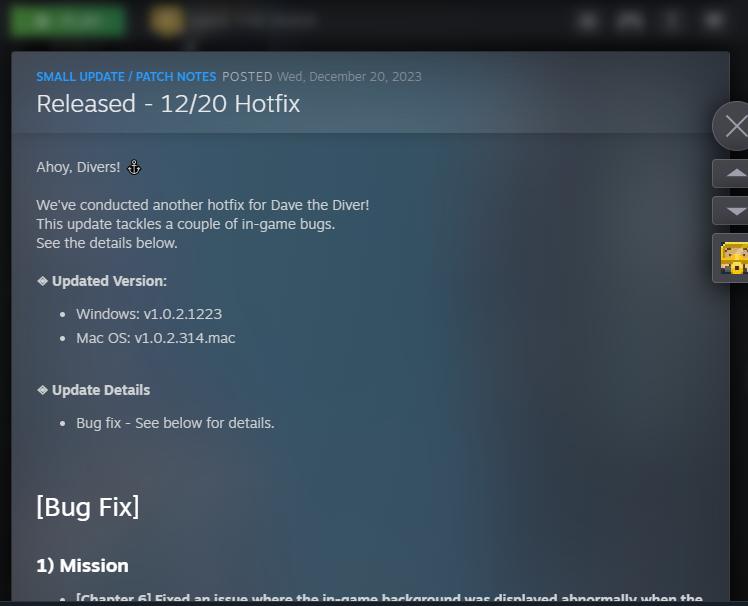
Task: Open Dave the Diver game thumbnail
Action: coord(731,258)
